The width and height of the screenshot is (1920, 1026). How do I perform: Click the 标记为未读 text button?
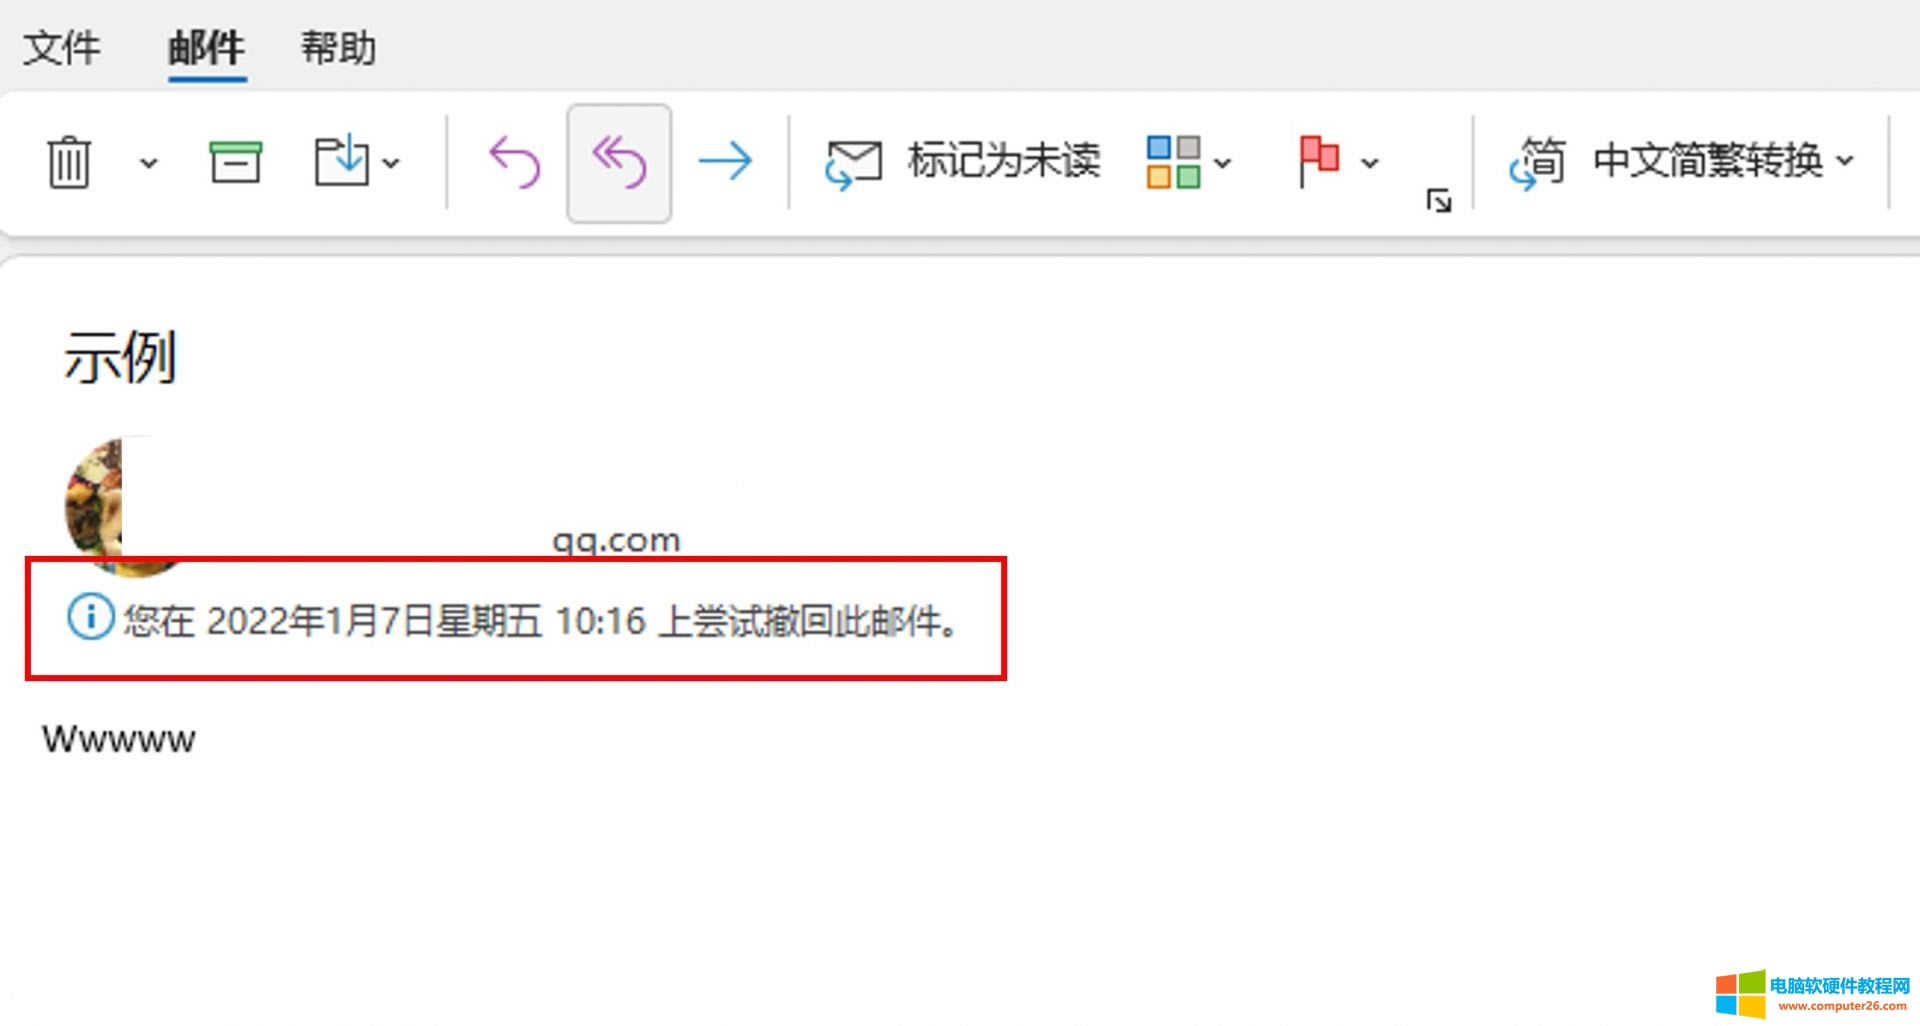[1004, 161]
